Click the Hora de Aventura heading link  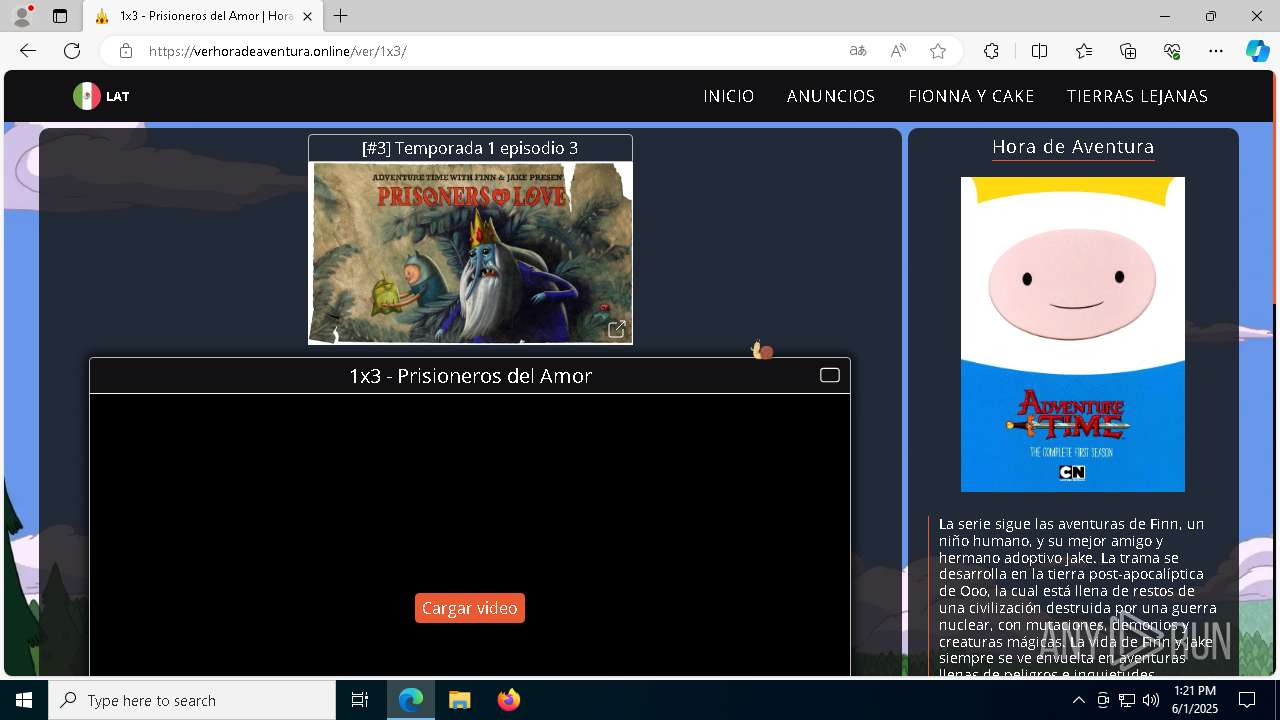[x=1073, y=147]
